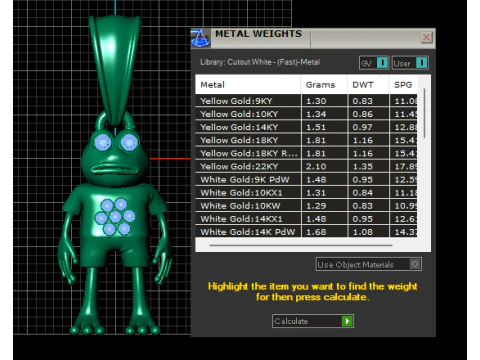Click the Metal Weights scale icon

tap(200, 38)
